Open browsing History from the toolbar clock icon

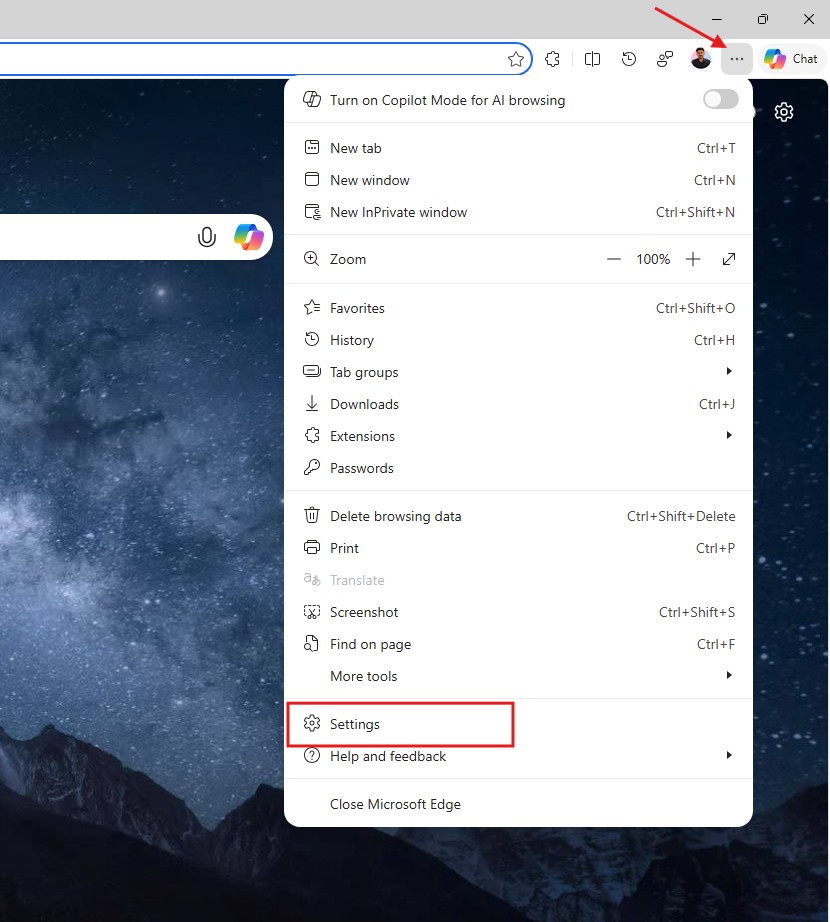coord(629,59)
